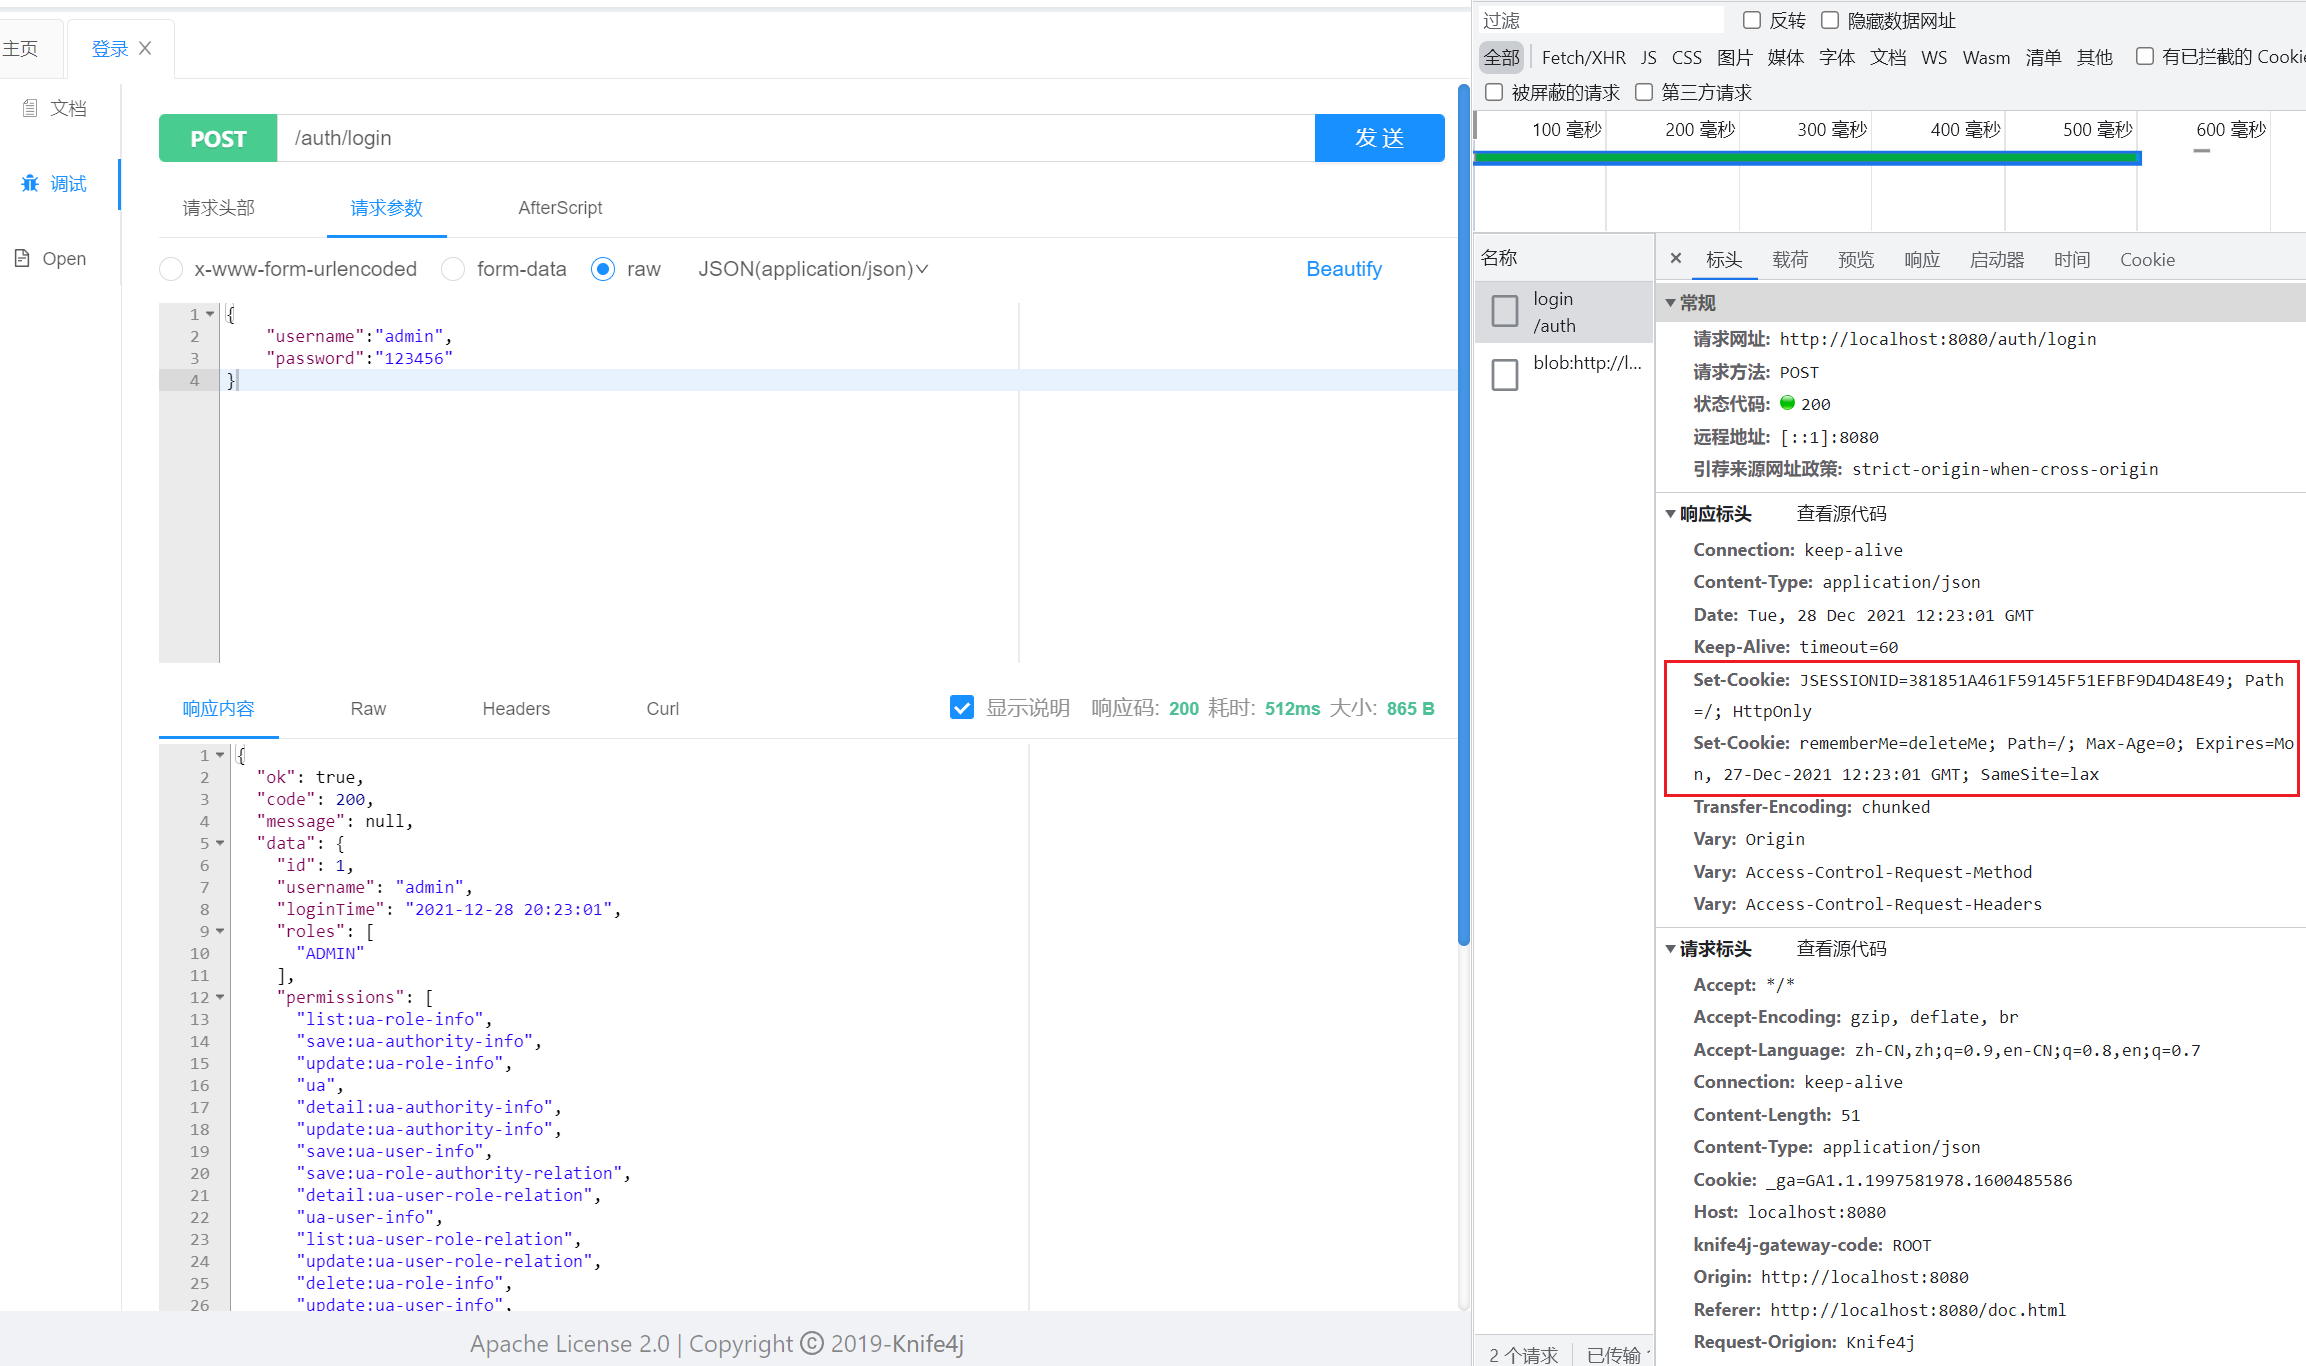Image resolution: width=2306 pixels, height=1366 pixels.
Task: Open the Curl tab
Action: point(662,709)
